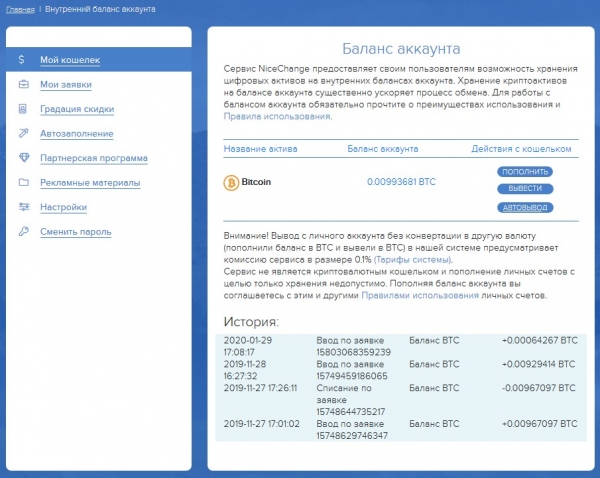Open Партнерская программа page
The image size is (600, 478).
tap(94, 158)
